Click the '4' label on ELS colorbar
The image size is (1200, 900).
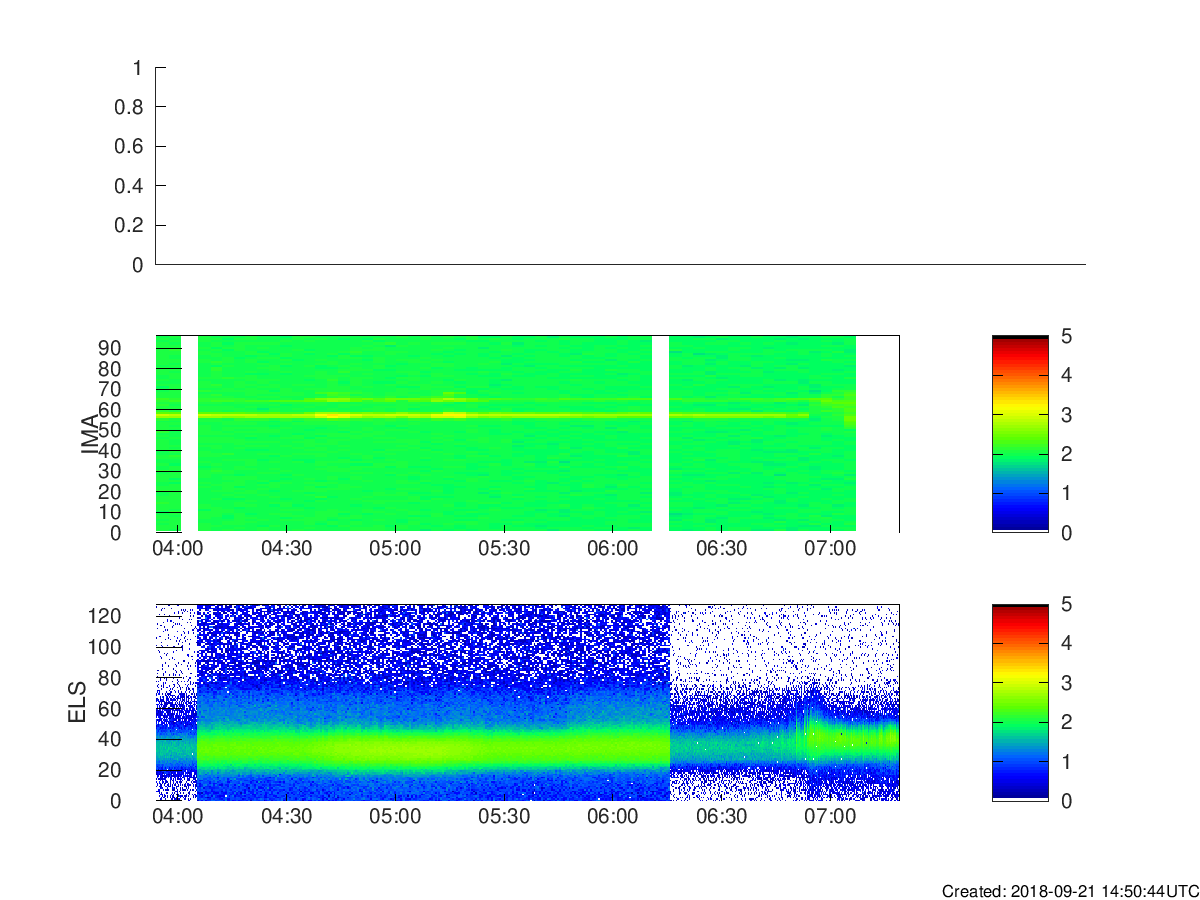1066,643
